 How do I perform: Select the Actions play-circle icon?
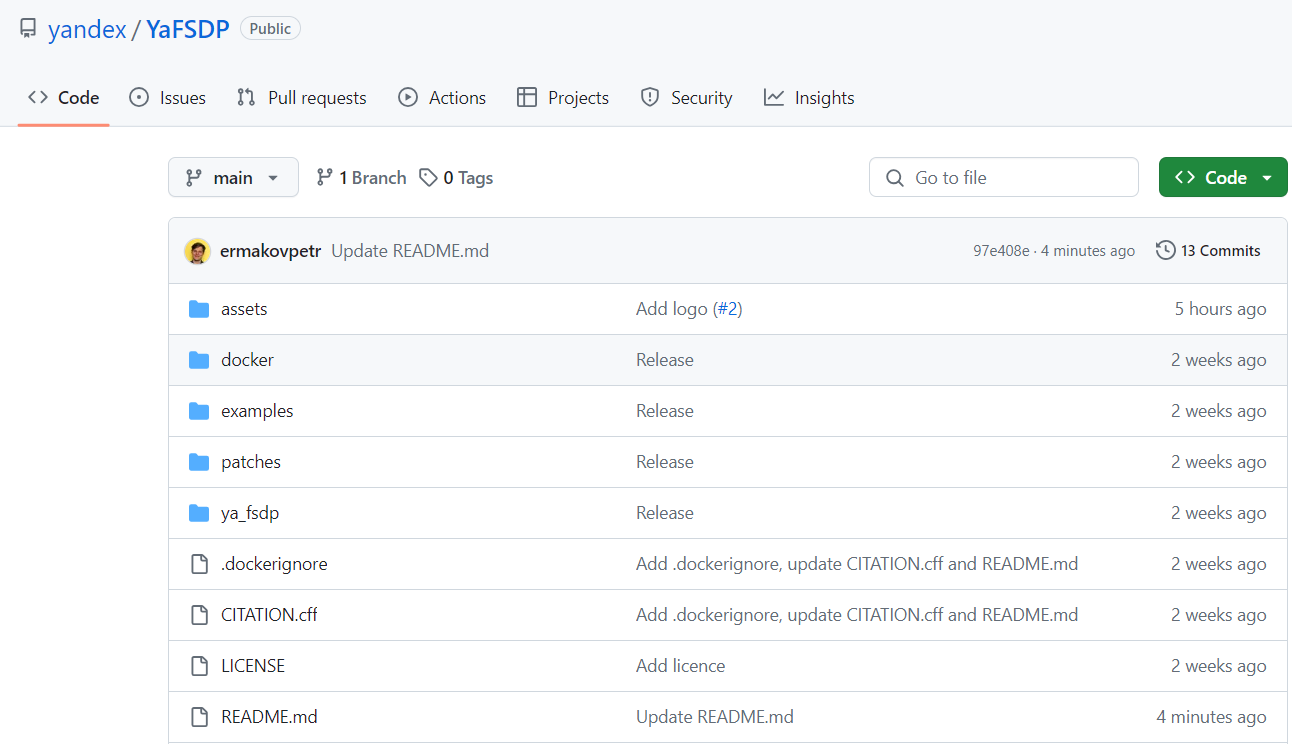click(x=407, y=97)
